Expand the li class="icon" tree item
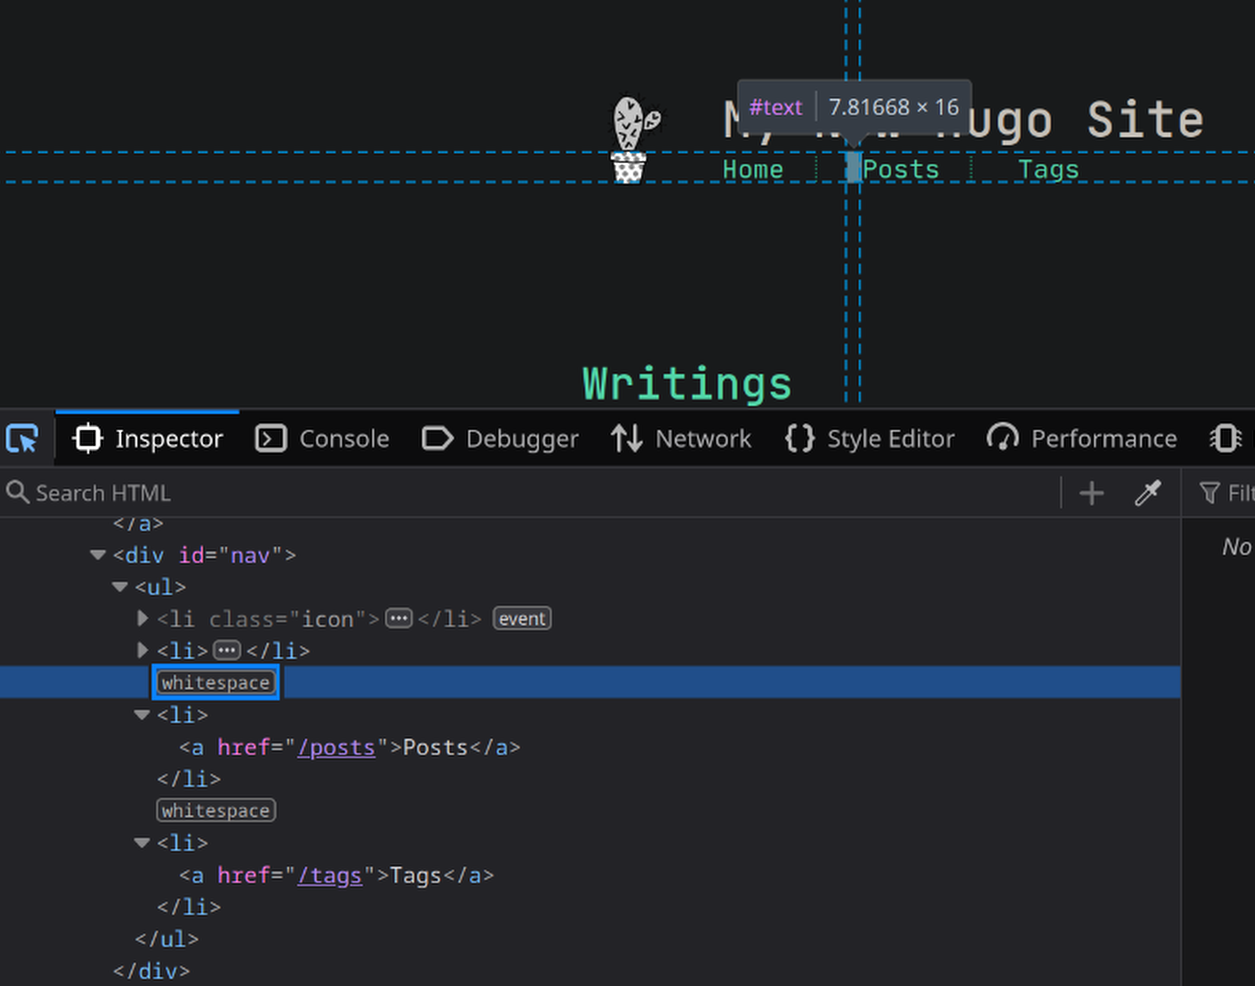Image resolution: width=1255 pixels, height=986 pixels. coord(141,618)
